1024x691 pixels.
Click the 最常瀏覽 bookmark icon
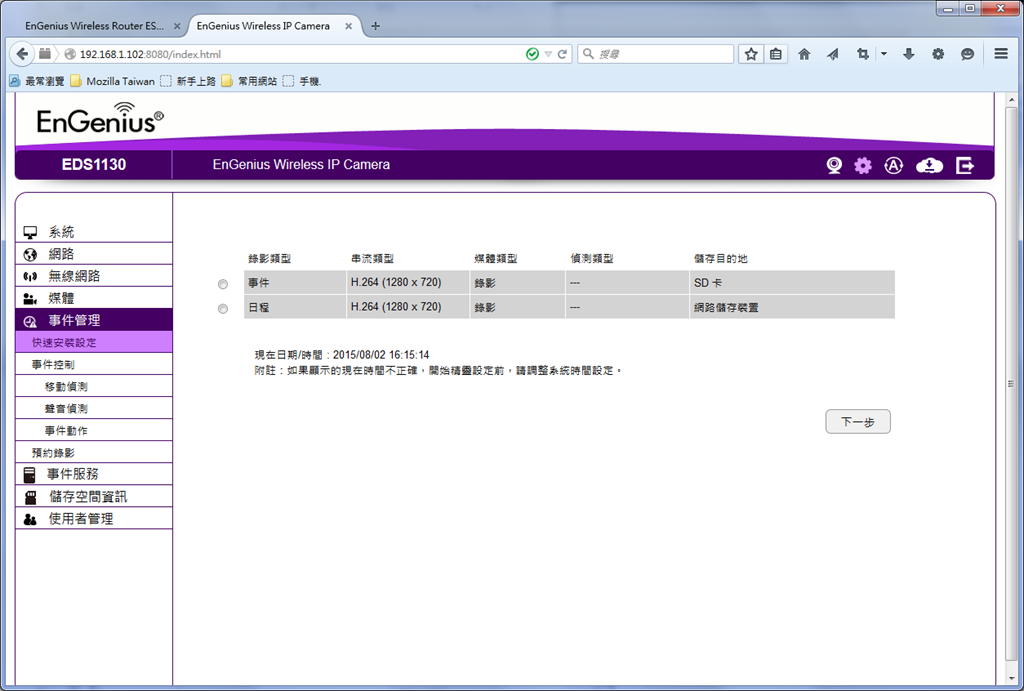[14, 81]
